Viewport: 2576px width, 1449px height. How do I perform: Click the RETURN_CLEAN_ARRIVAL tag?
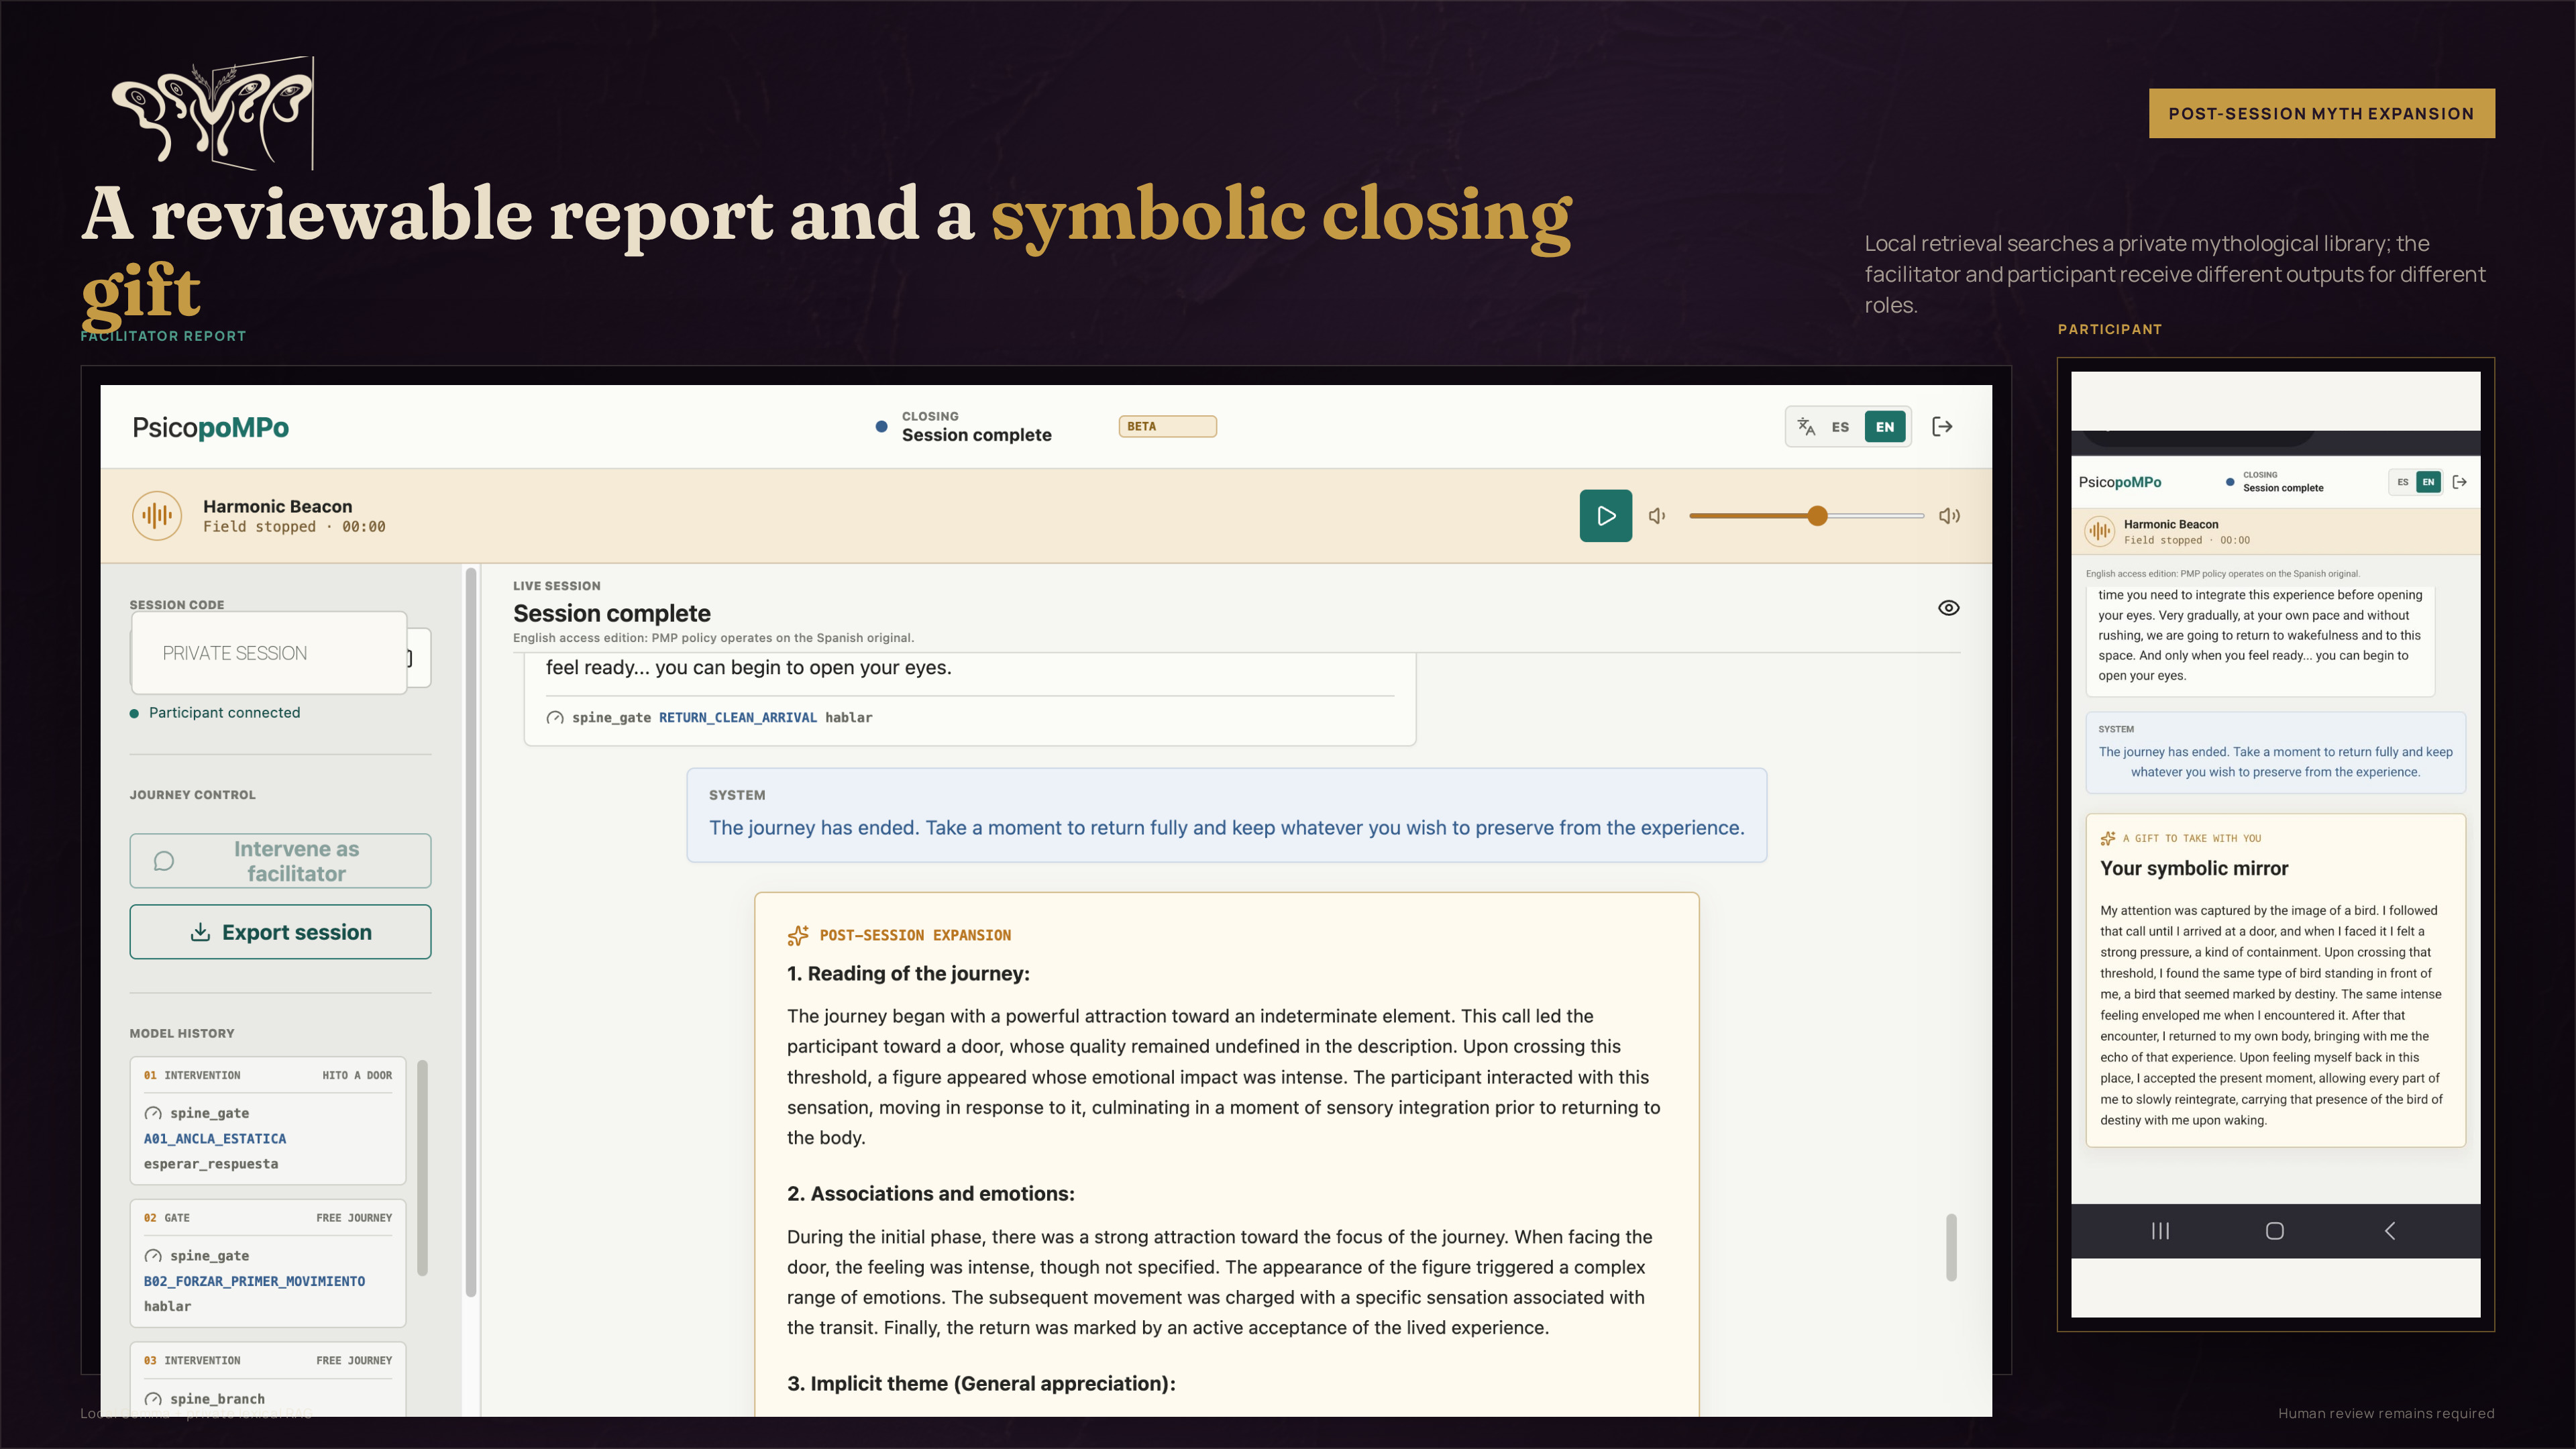(x=738, y=718)
